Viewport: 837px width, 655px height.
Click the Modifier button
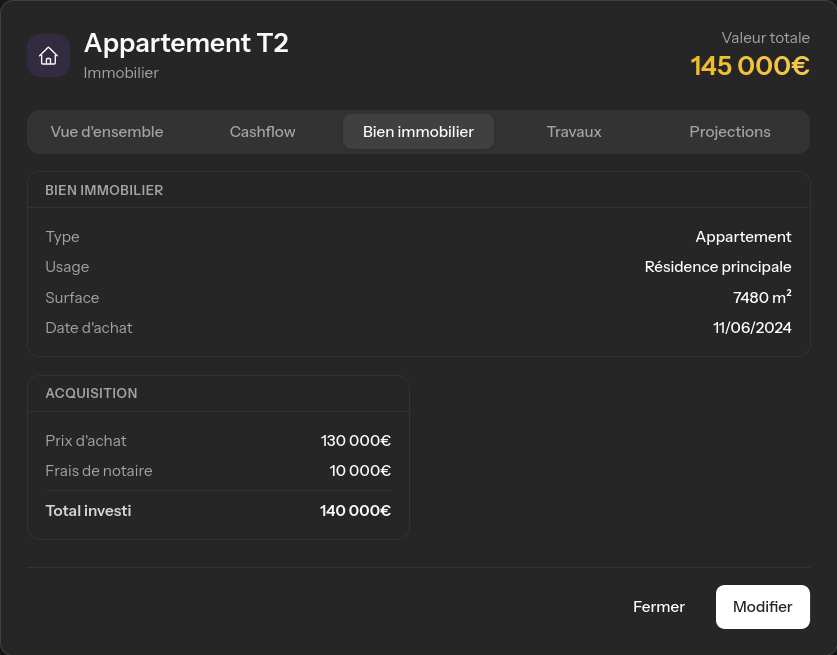[762, 606]
